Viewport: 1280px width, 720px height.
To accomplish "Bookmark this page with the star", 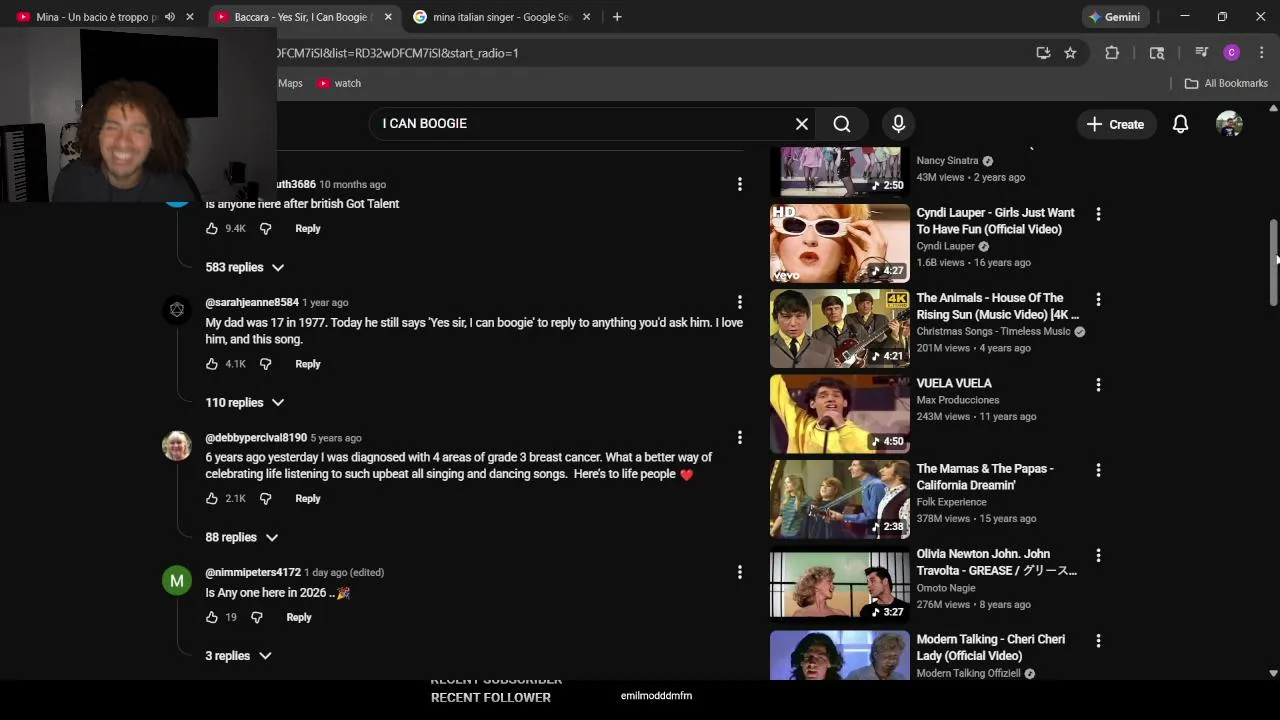I will (1070, 53).
